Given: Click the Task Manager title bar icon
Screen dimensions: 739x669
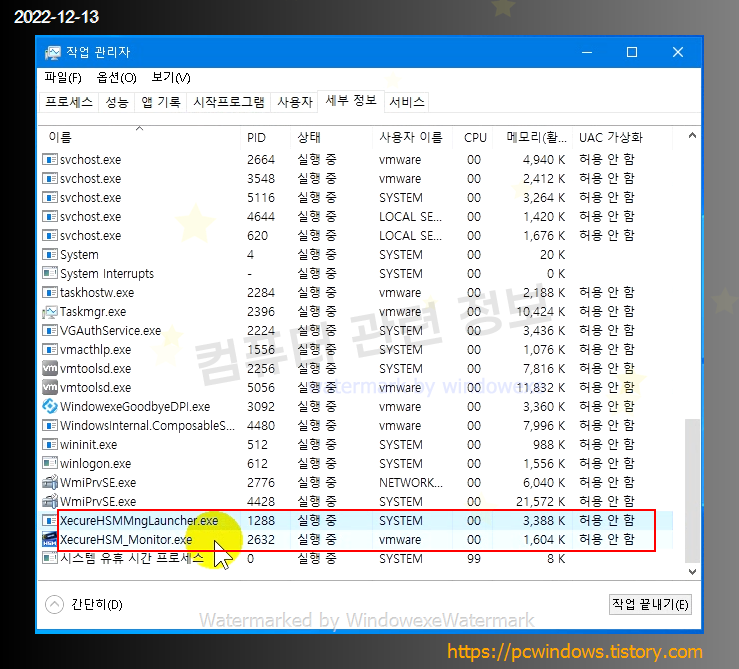Looking at the screenshot, I should coord(52,52).
